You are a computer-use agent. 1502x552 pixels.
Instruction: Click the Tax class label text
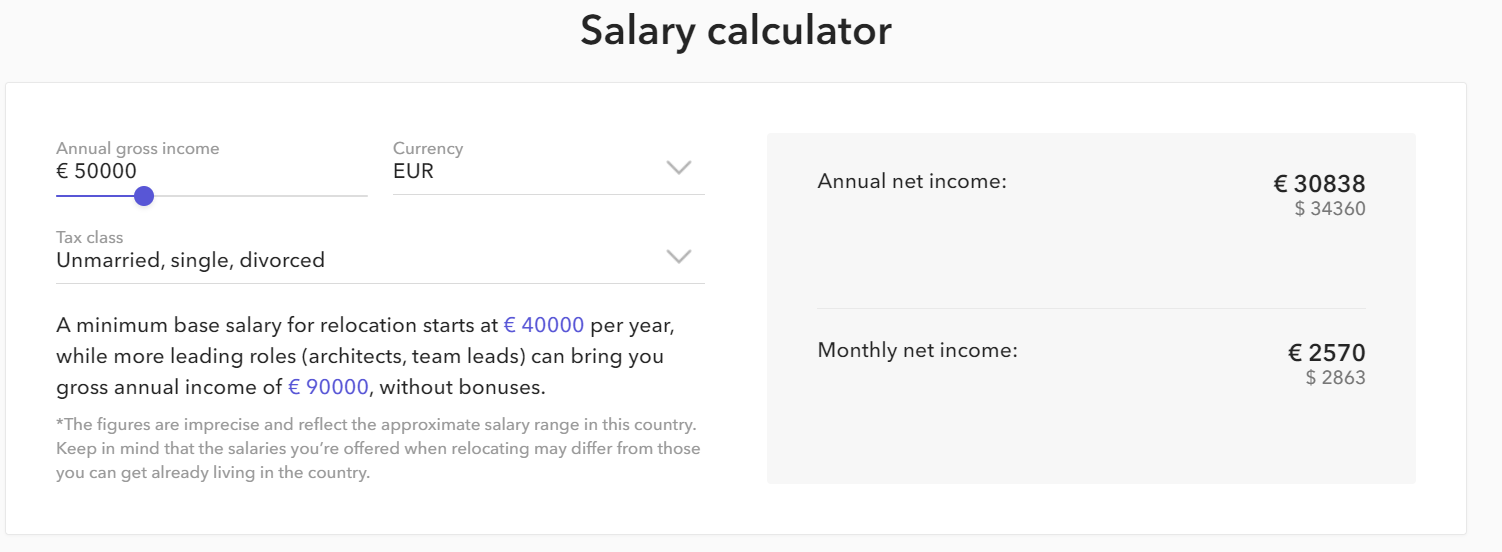tap(90, 238)
